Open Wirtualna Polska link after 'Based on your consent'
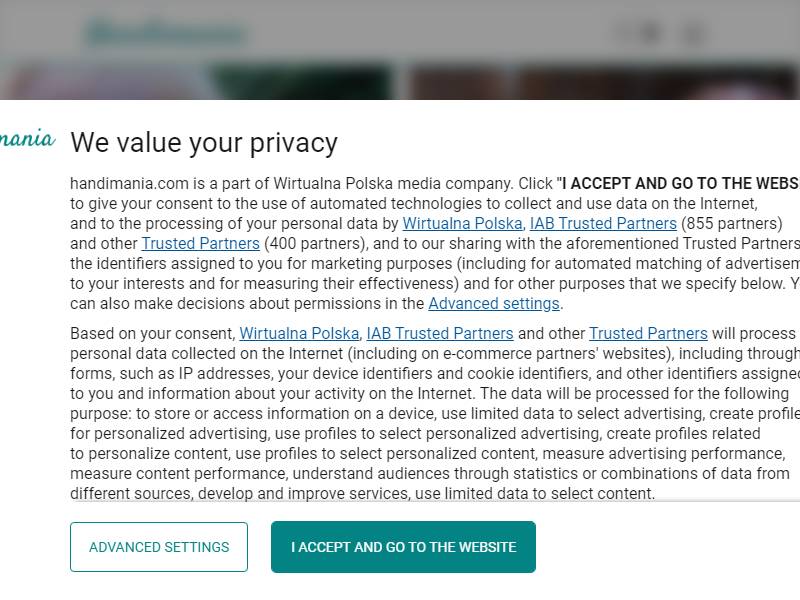This screenshot has height=600, width=800. click(299, 333)
